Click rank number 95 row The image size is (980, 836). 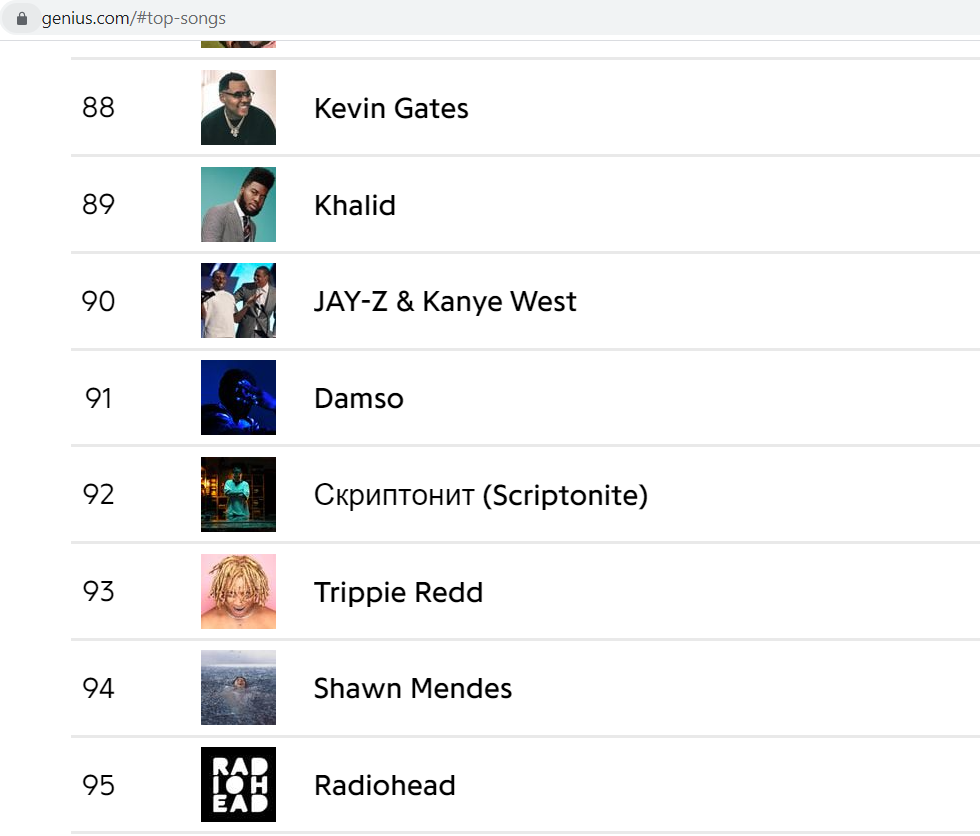coord(526,785)
